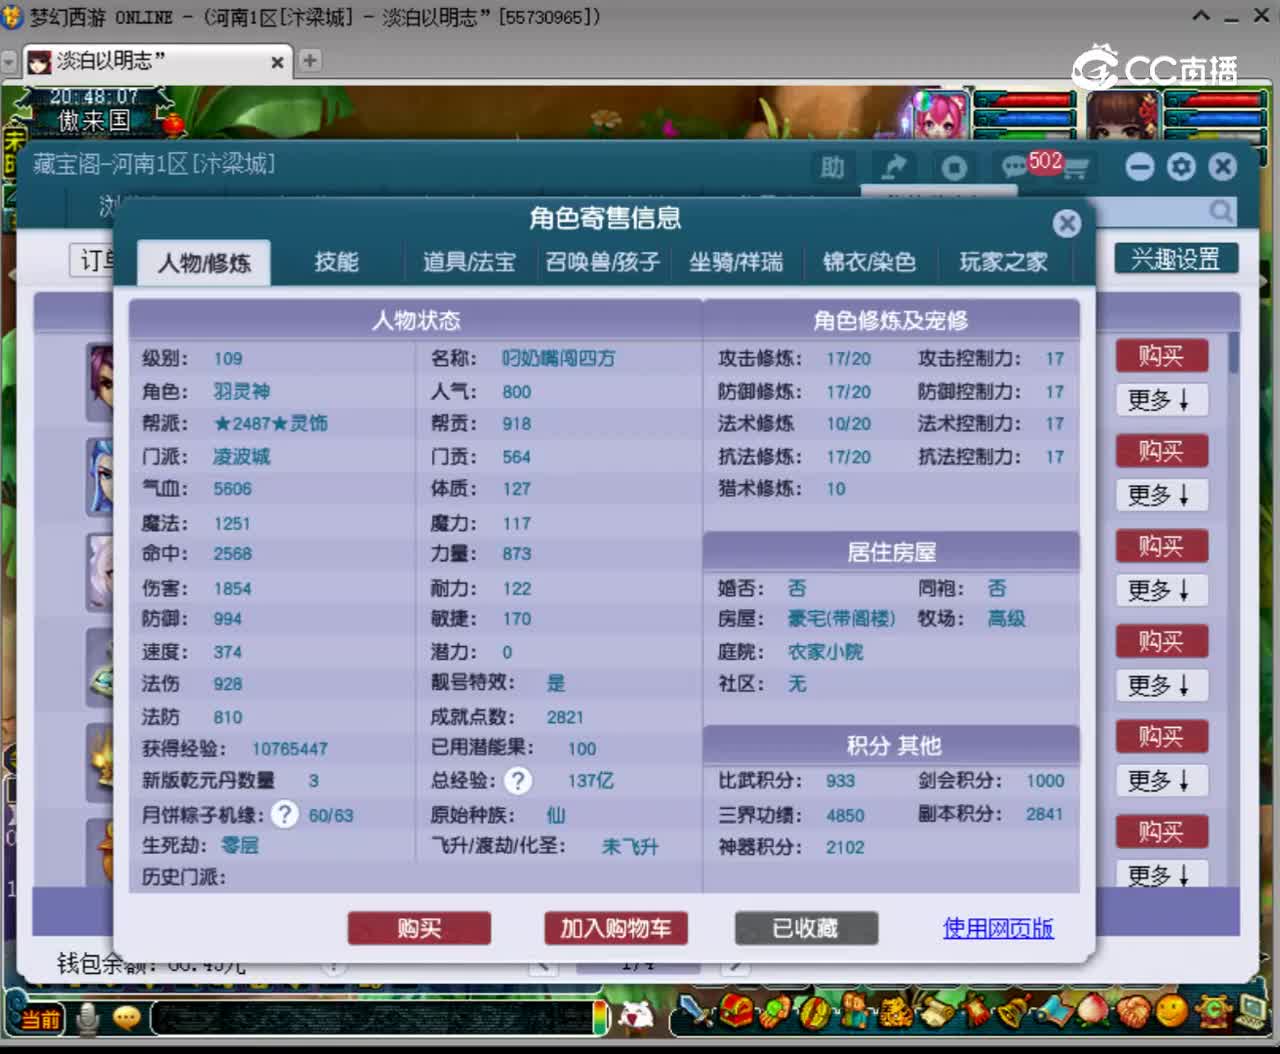Close the 淡泊以明志 tab

tap(277, 62)
